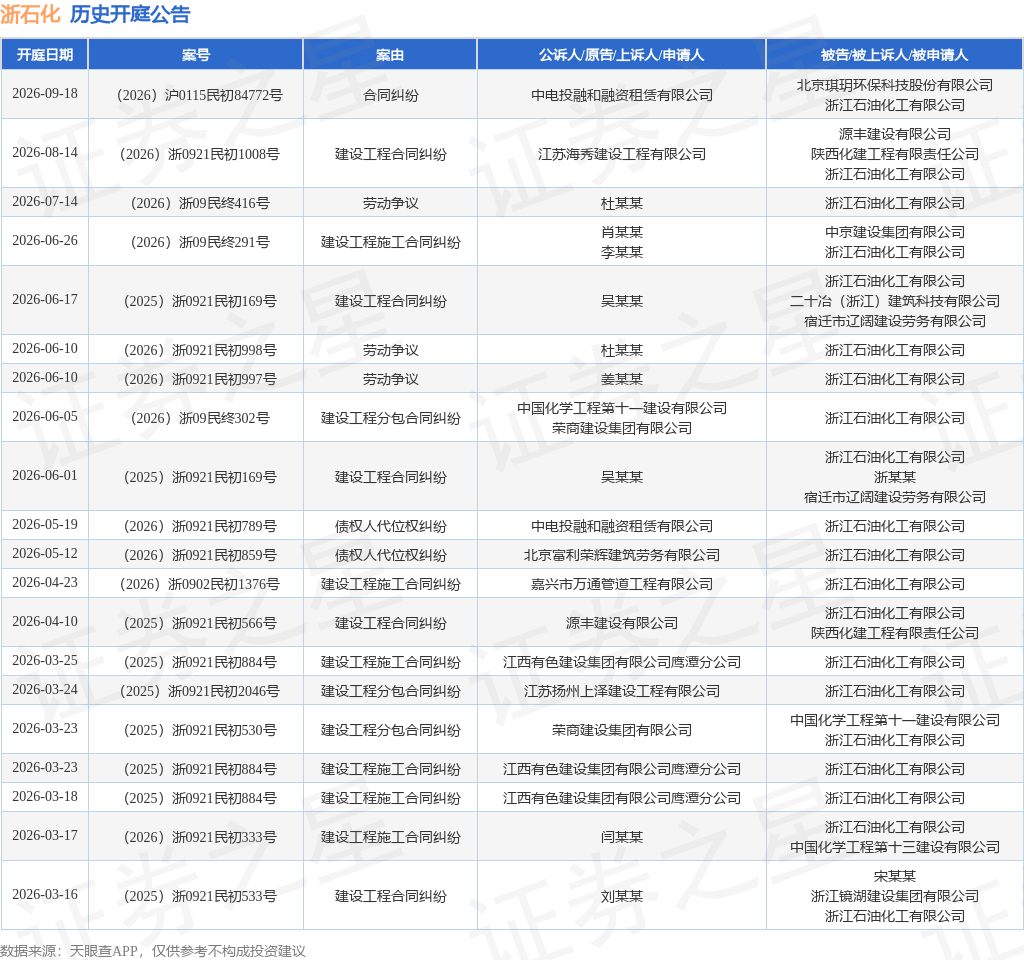
Task: Click the 历史开庭公告 heading
Action: point(130,14)
